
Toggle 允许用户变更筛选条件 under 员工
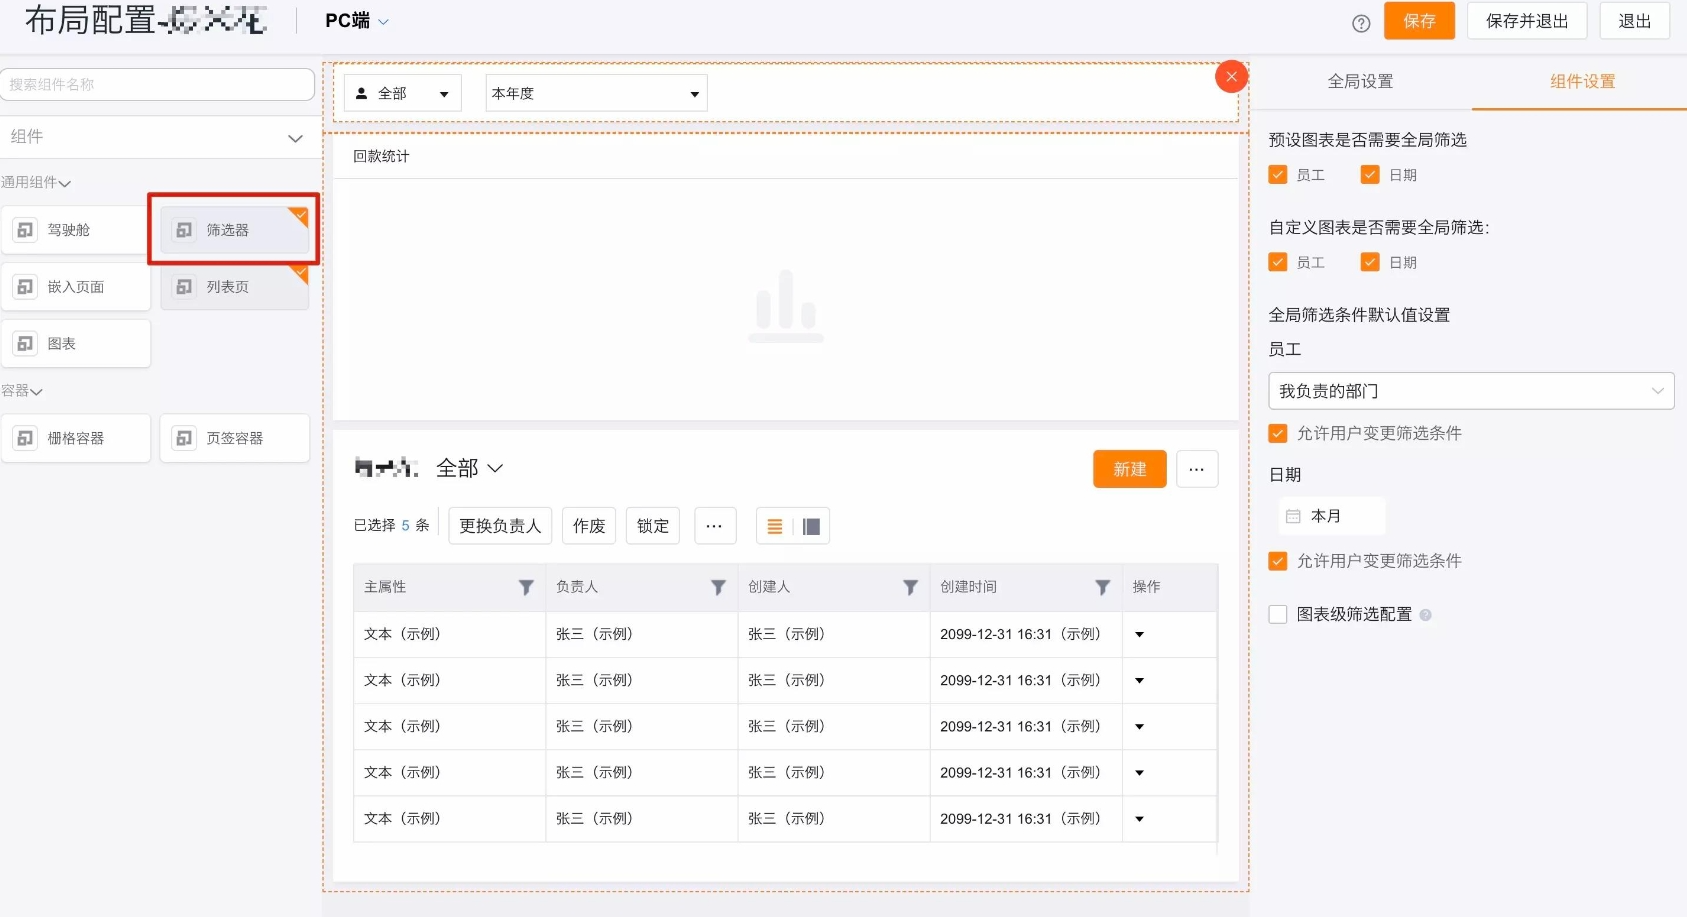tap(1278, 433)
